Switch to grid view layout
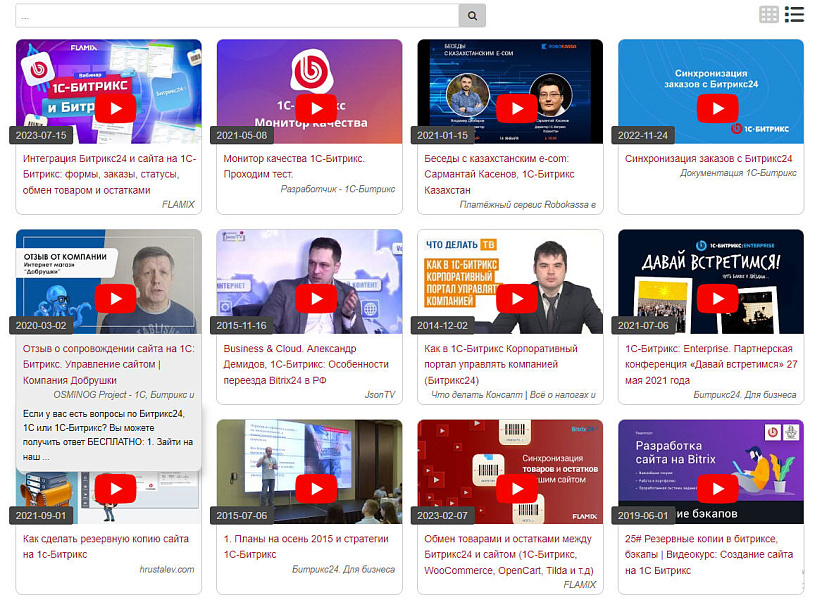Image resolution: width=822 pixels, height=600 pixels. pos(768,14)
